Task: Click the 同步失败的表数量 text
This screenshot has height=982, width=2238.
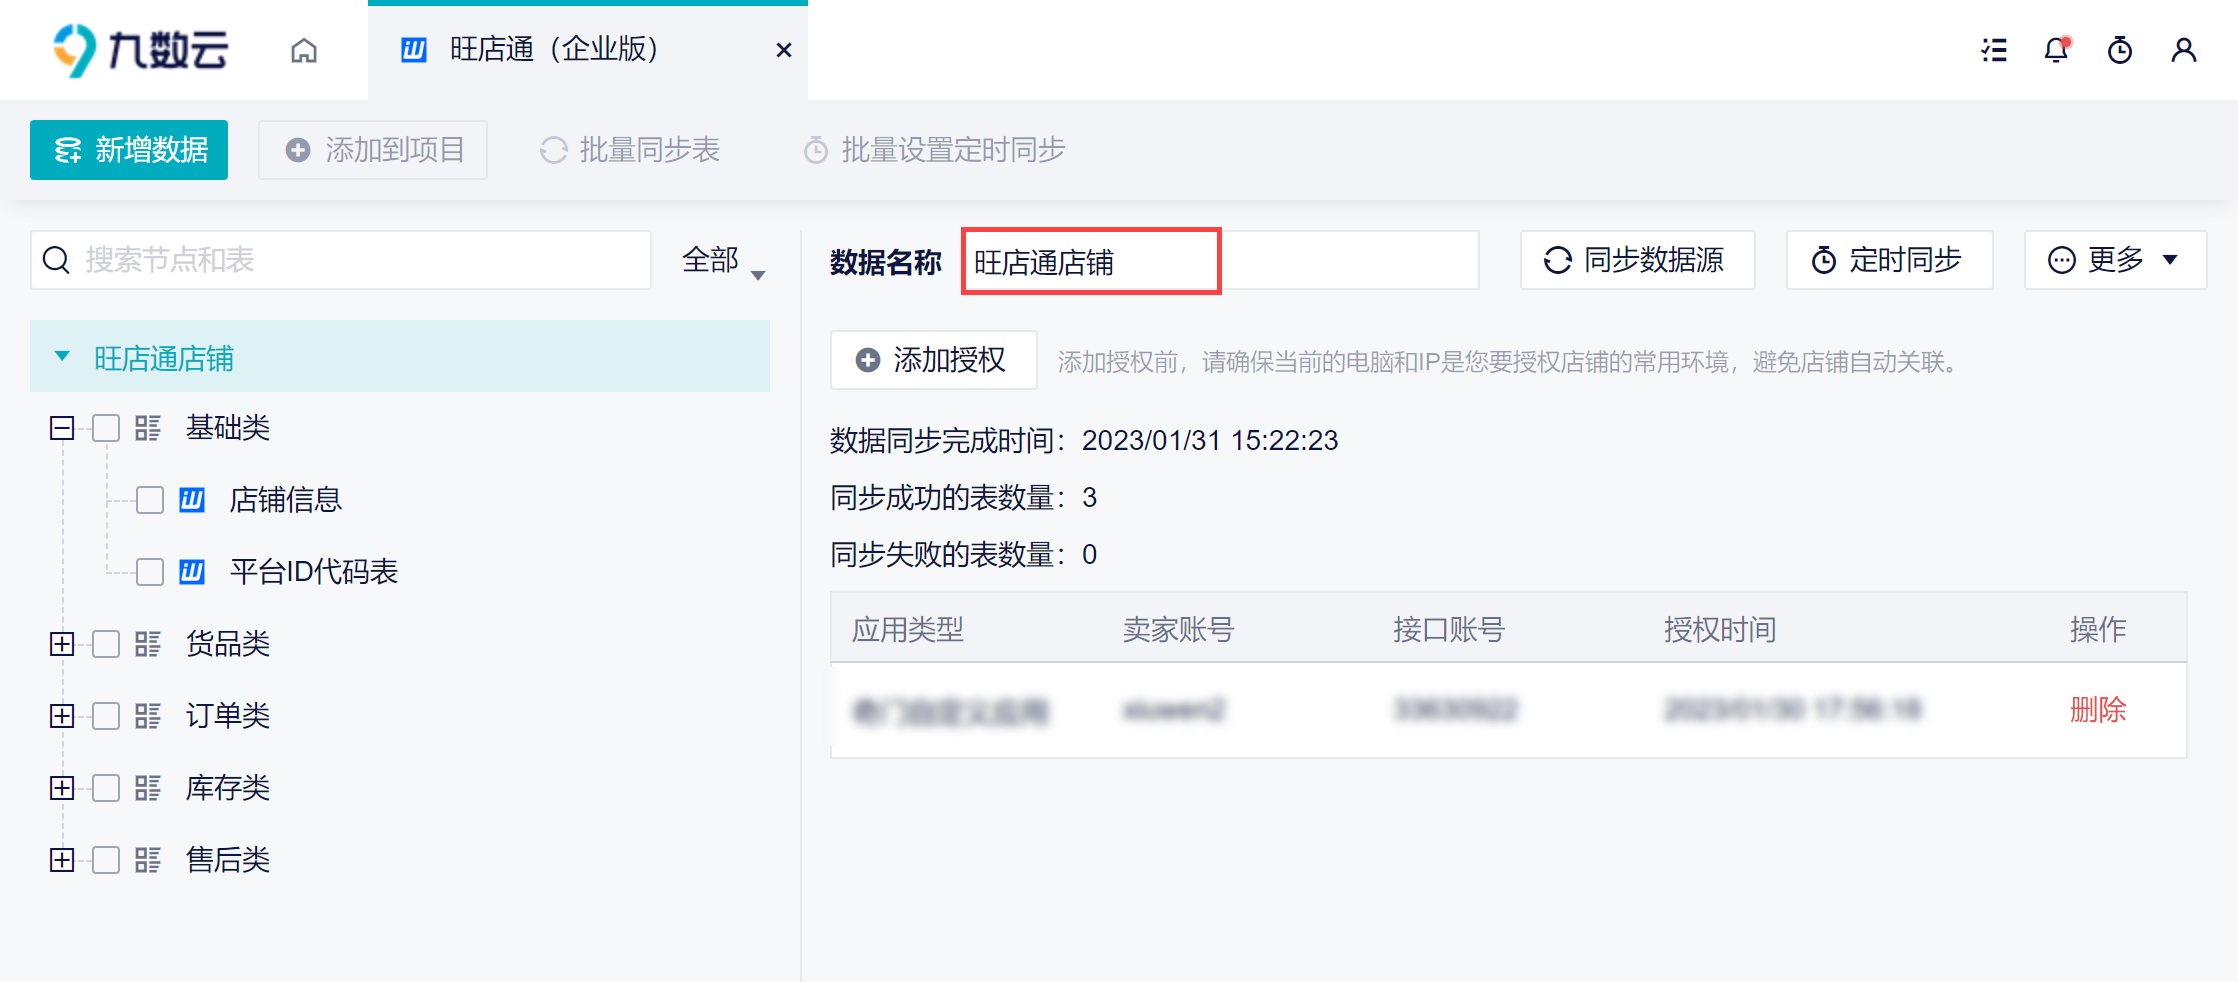Action: coord(963,554)
